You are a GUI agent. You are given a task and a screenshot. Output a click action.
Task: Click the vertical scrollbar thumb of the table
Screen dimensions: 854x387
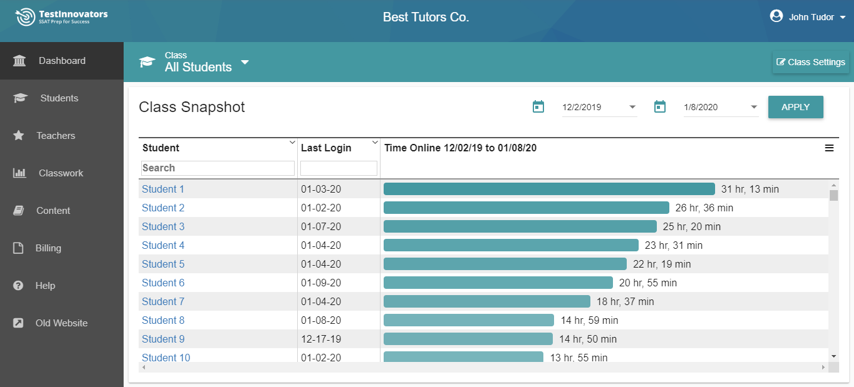pyautogui.click(x=833, y=196)
